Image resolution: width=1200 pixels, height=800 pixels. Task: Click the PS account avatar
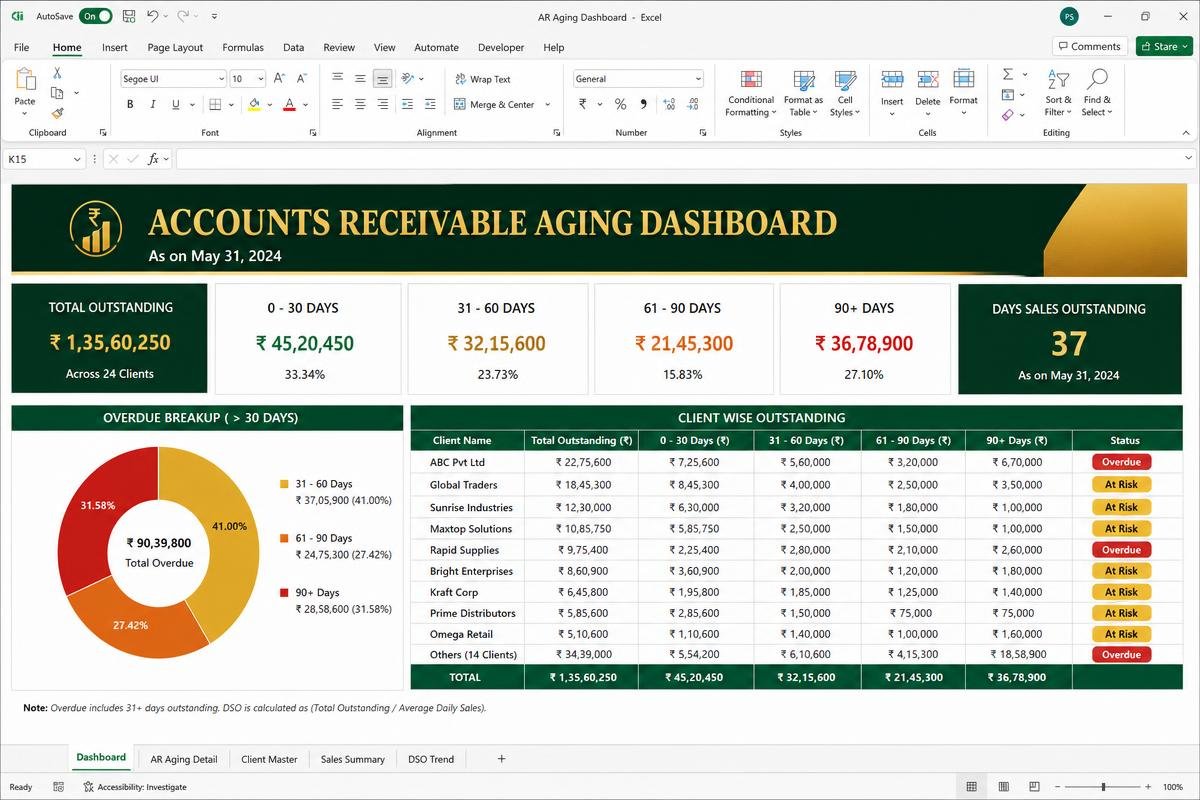click(x=1068, y=17)
